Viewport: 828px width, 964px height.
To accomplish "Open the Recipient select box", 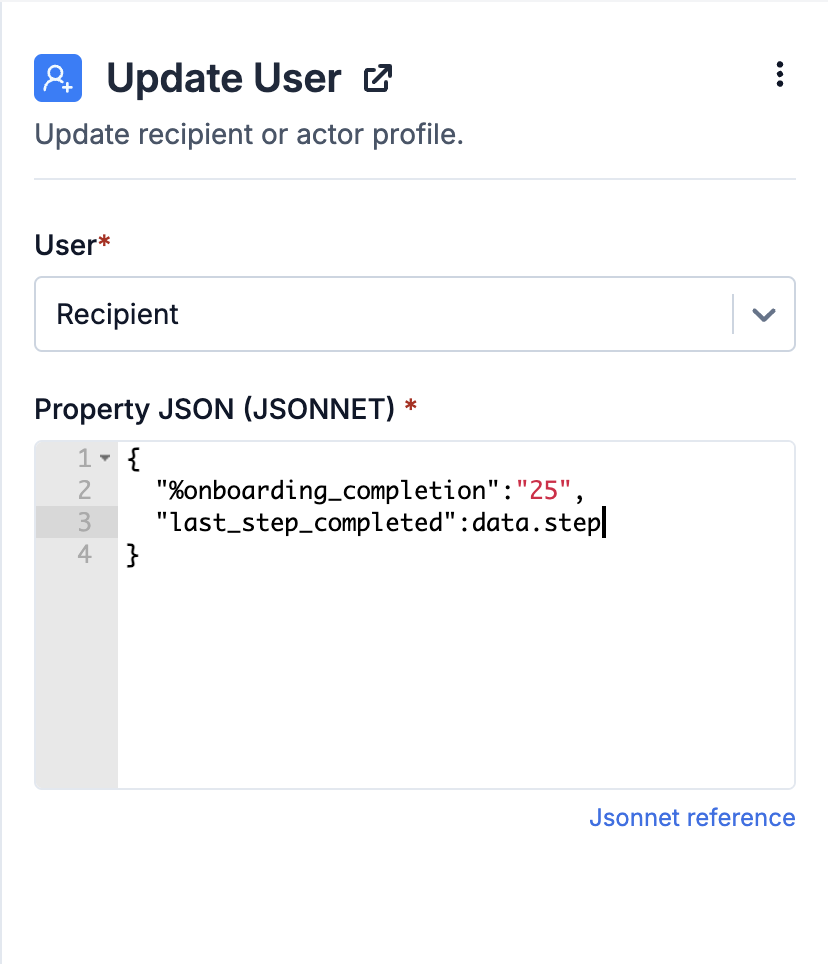I will [415, 314].
